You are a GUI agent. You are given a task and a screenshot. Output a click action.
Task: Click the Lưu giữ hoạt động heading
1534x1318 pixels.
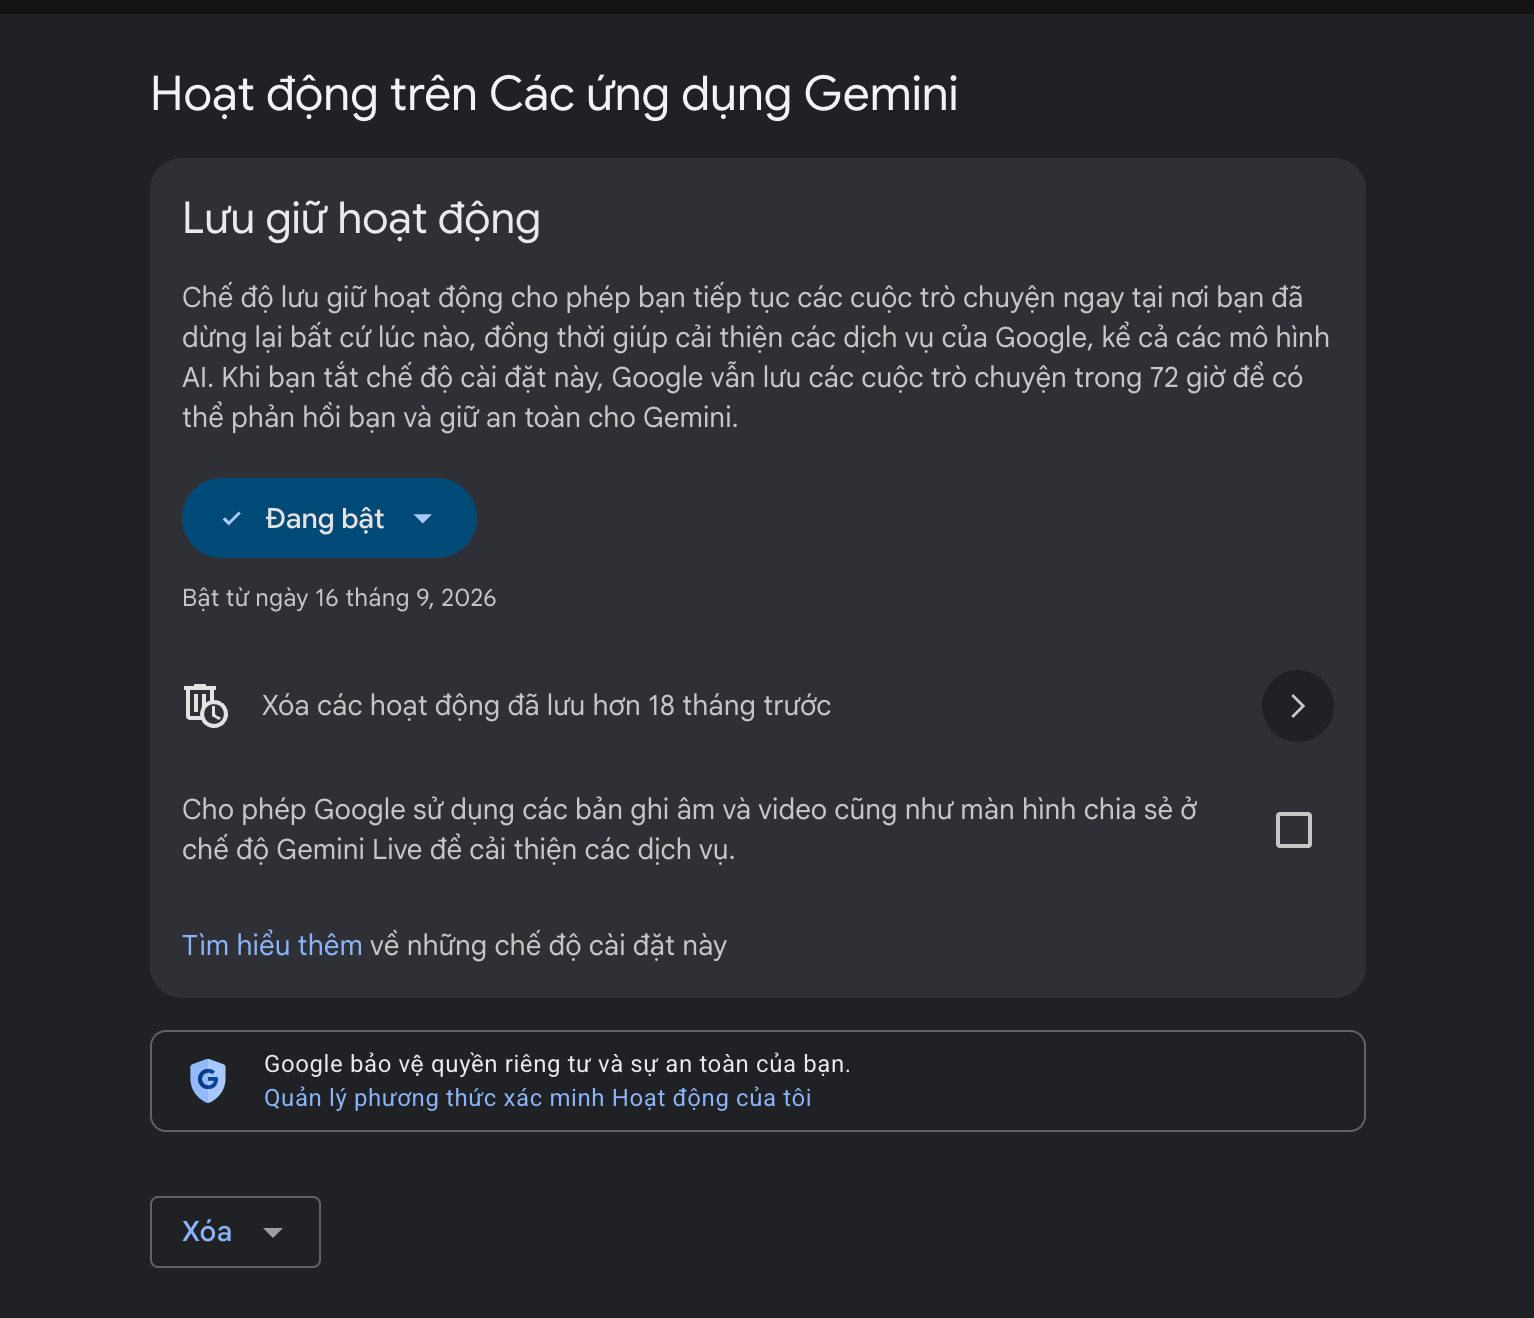pyautogui.click(x=361, y=219)
